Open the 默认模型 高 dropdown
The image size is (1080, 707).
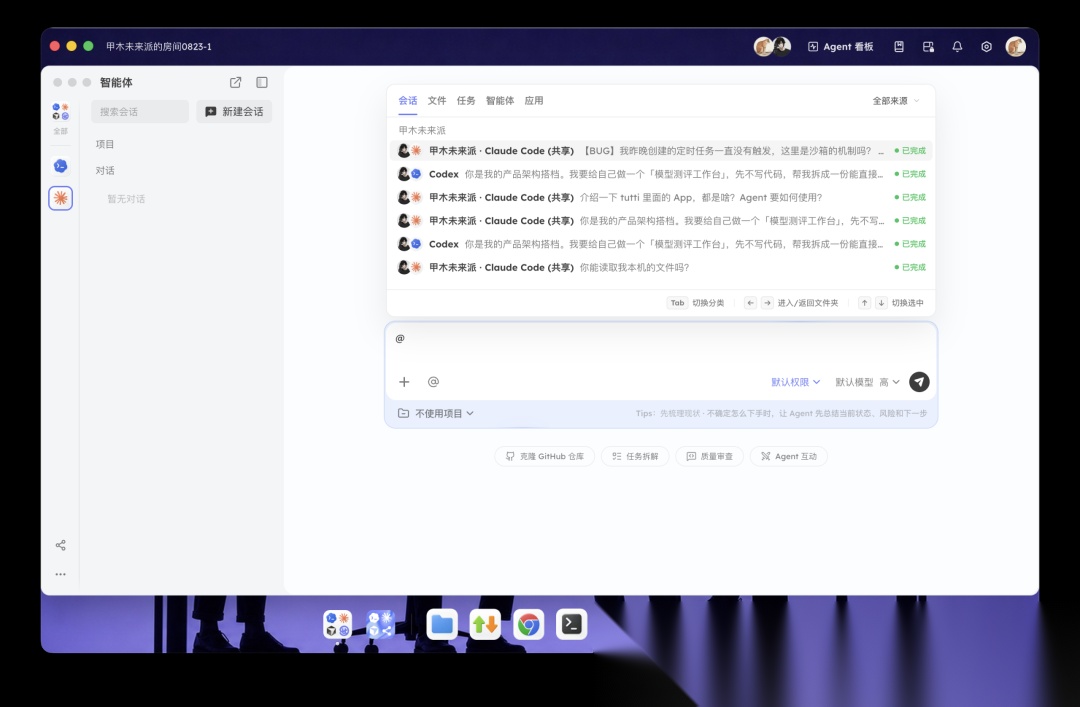867,382
